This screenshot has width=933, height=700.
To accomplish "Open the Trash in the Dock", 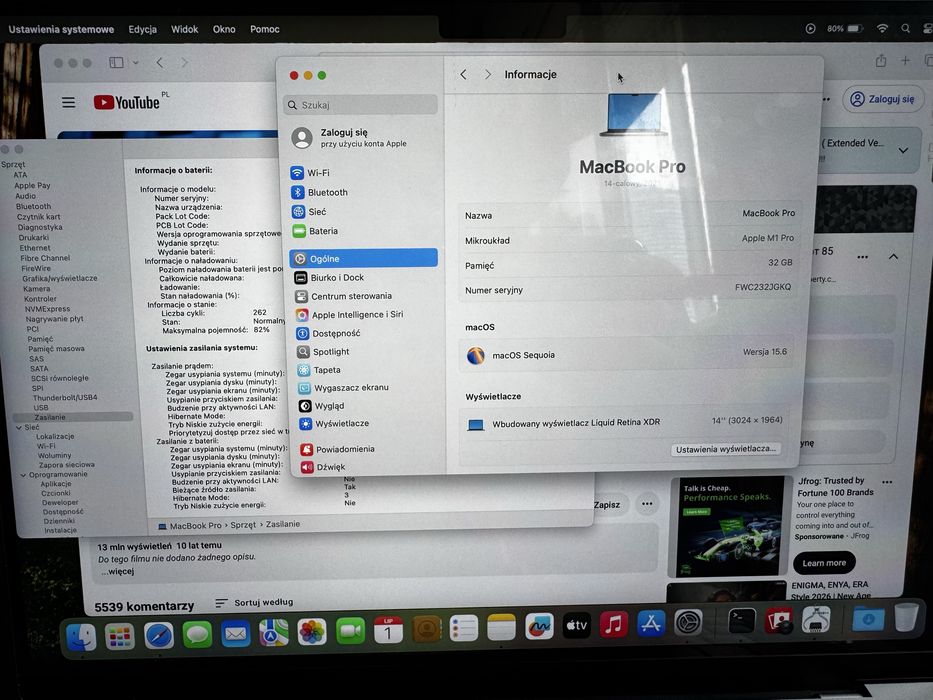I will (x=906, y=617).
